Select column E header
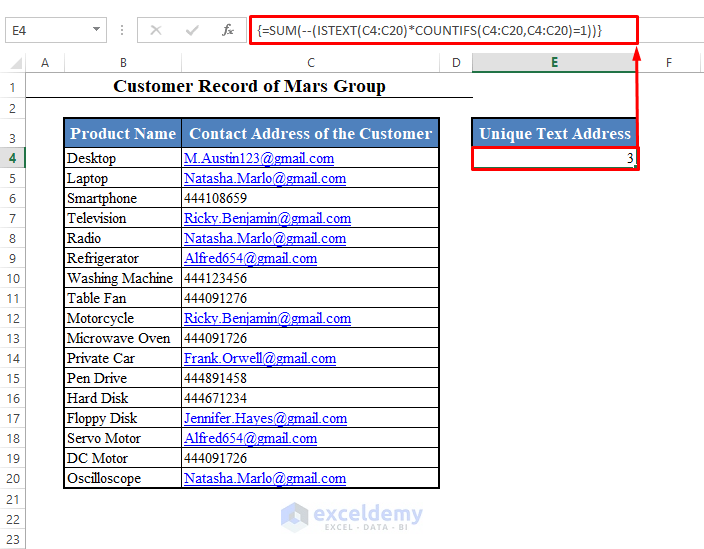The width and height of the screenshot is (704, 549). coord(554,62)
